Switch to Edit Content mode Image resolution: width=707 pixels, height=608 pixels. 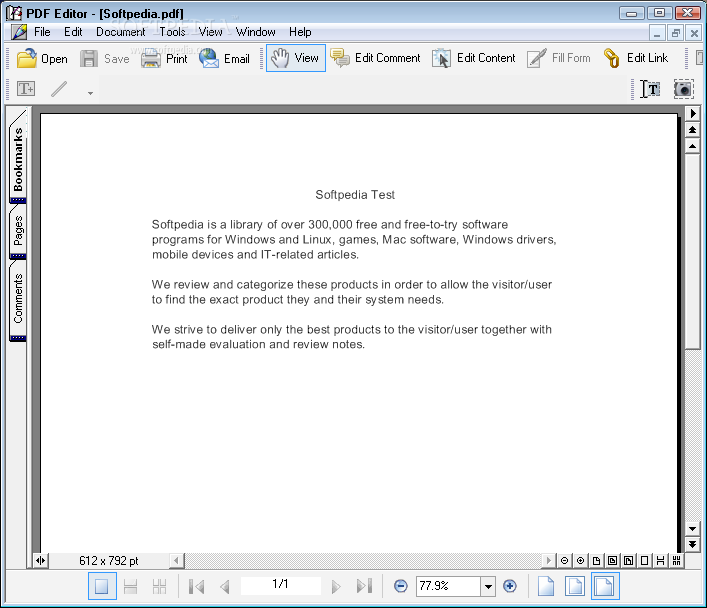473,58
